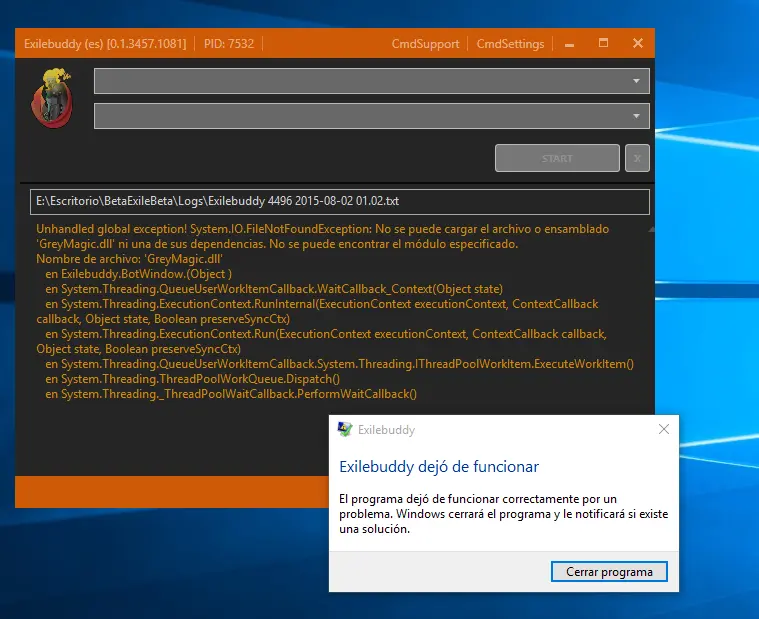
Task: Click the 'Exilebuddy dejó de funcionar' heading
Action: 439,467
